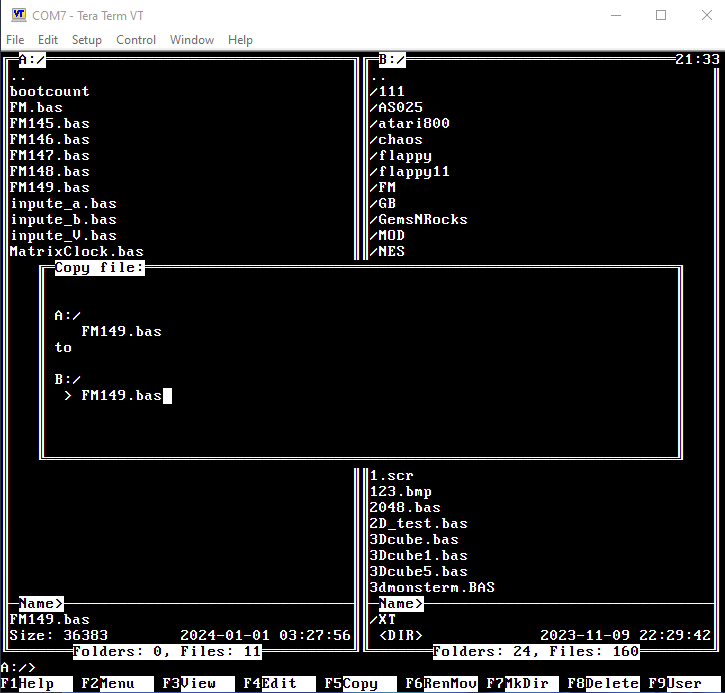Open the Control menu

tap(136, 40)
